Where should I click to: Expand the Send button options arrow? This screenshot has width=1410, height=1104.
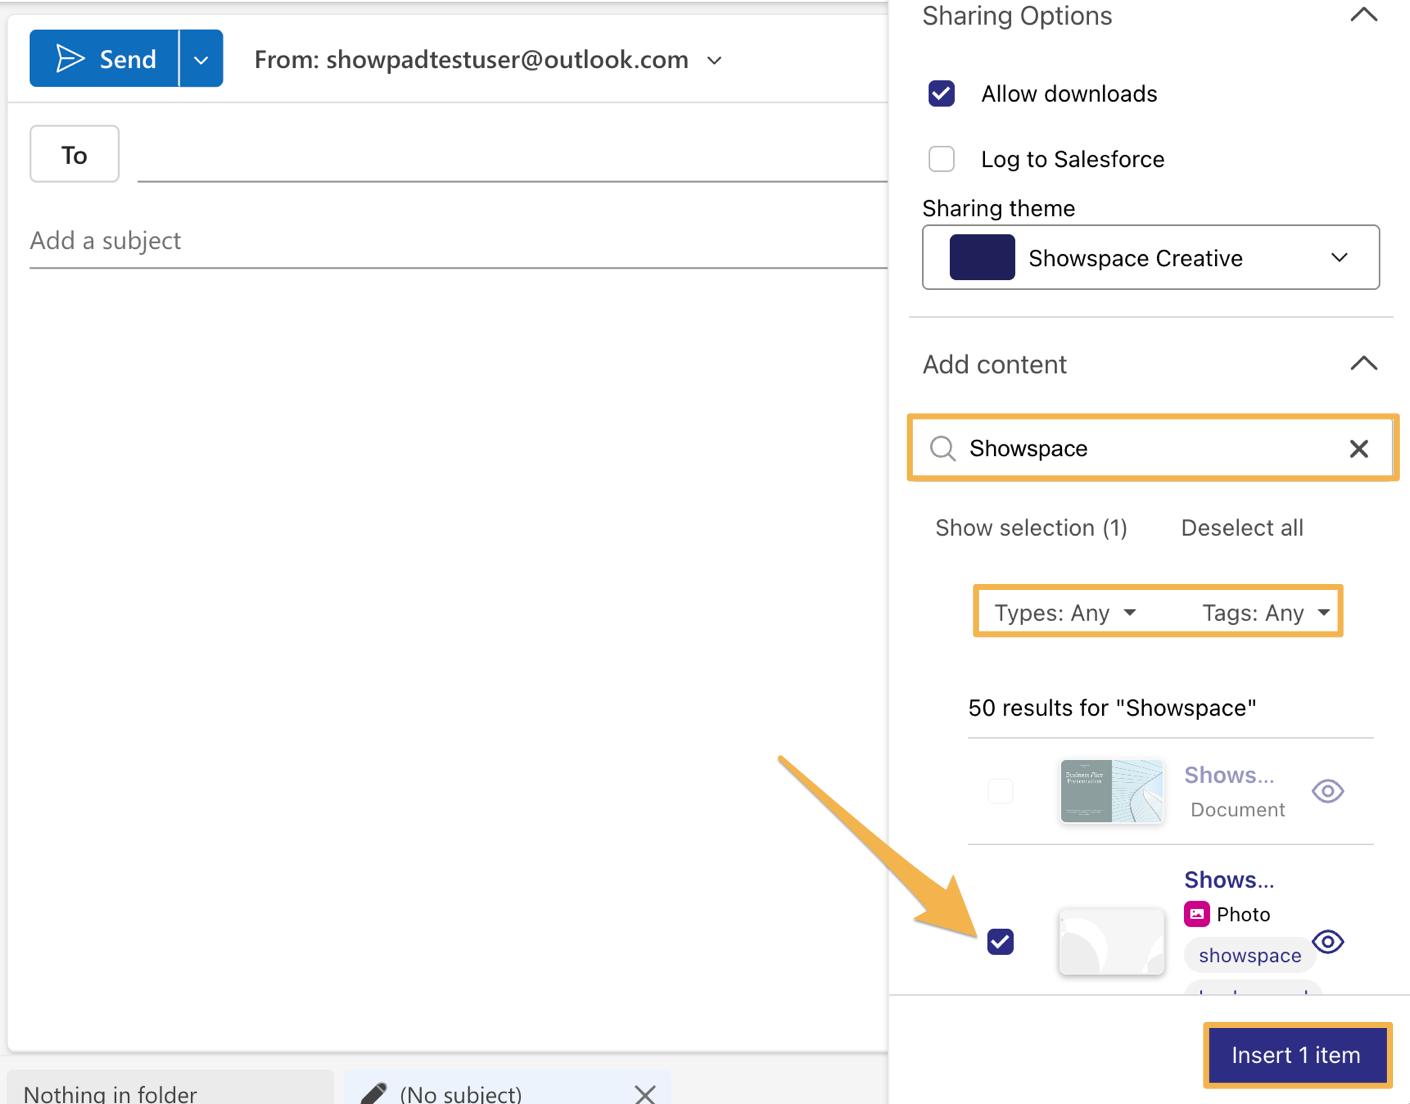[200, 58]
